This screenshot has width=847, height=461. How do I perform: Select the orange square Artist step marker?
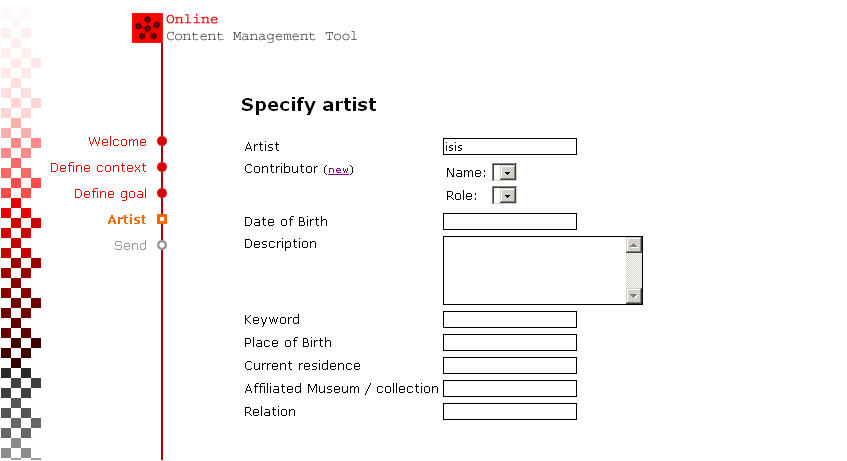[x=162, y=219]
